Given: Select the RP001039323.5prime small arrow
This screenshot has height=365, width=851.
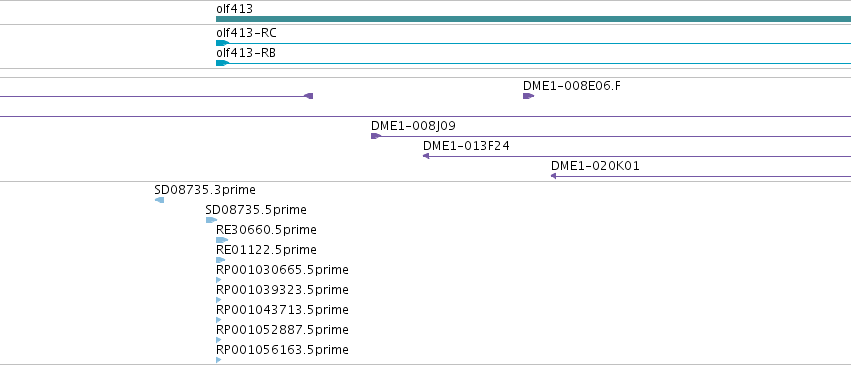Looking at the screenshot, I should point(219,300).
